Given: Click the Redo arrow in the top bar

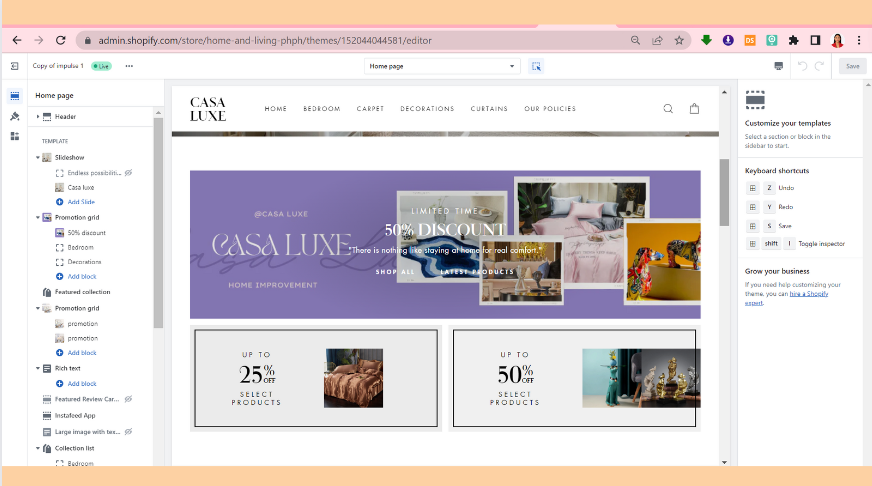Looking at the screenshot, I should point(819,66).
